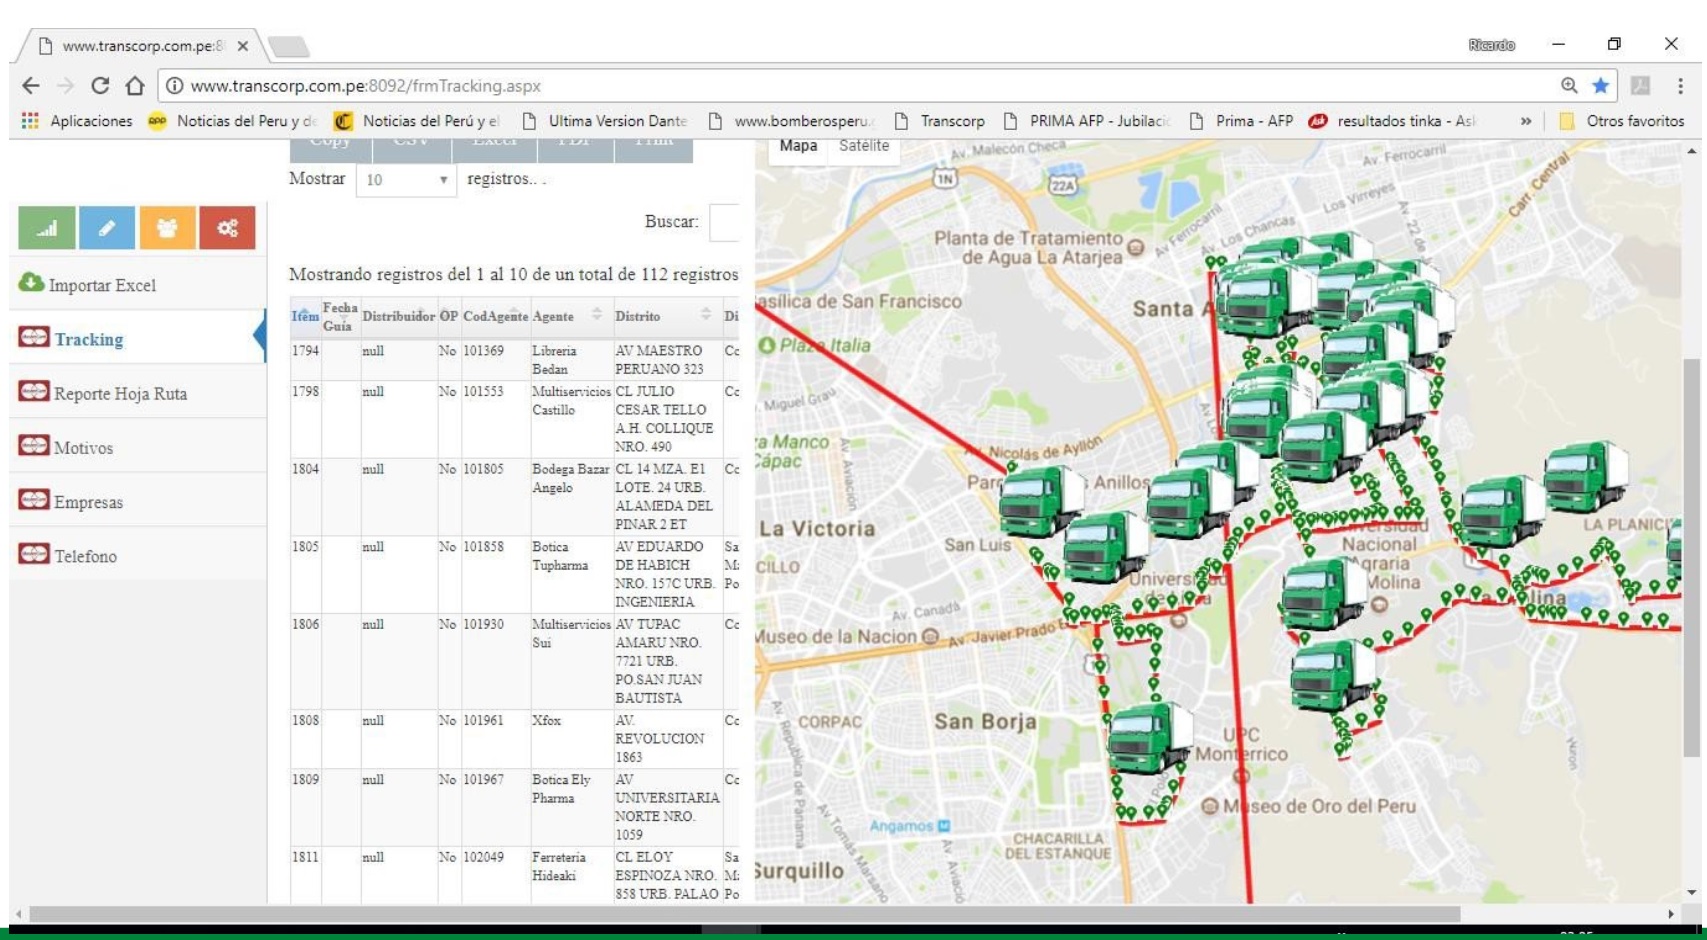Switch map to Satélite view

[864, 146]
